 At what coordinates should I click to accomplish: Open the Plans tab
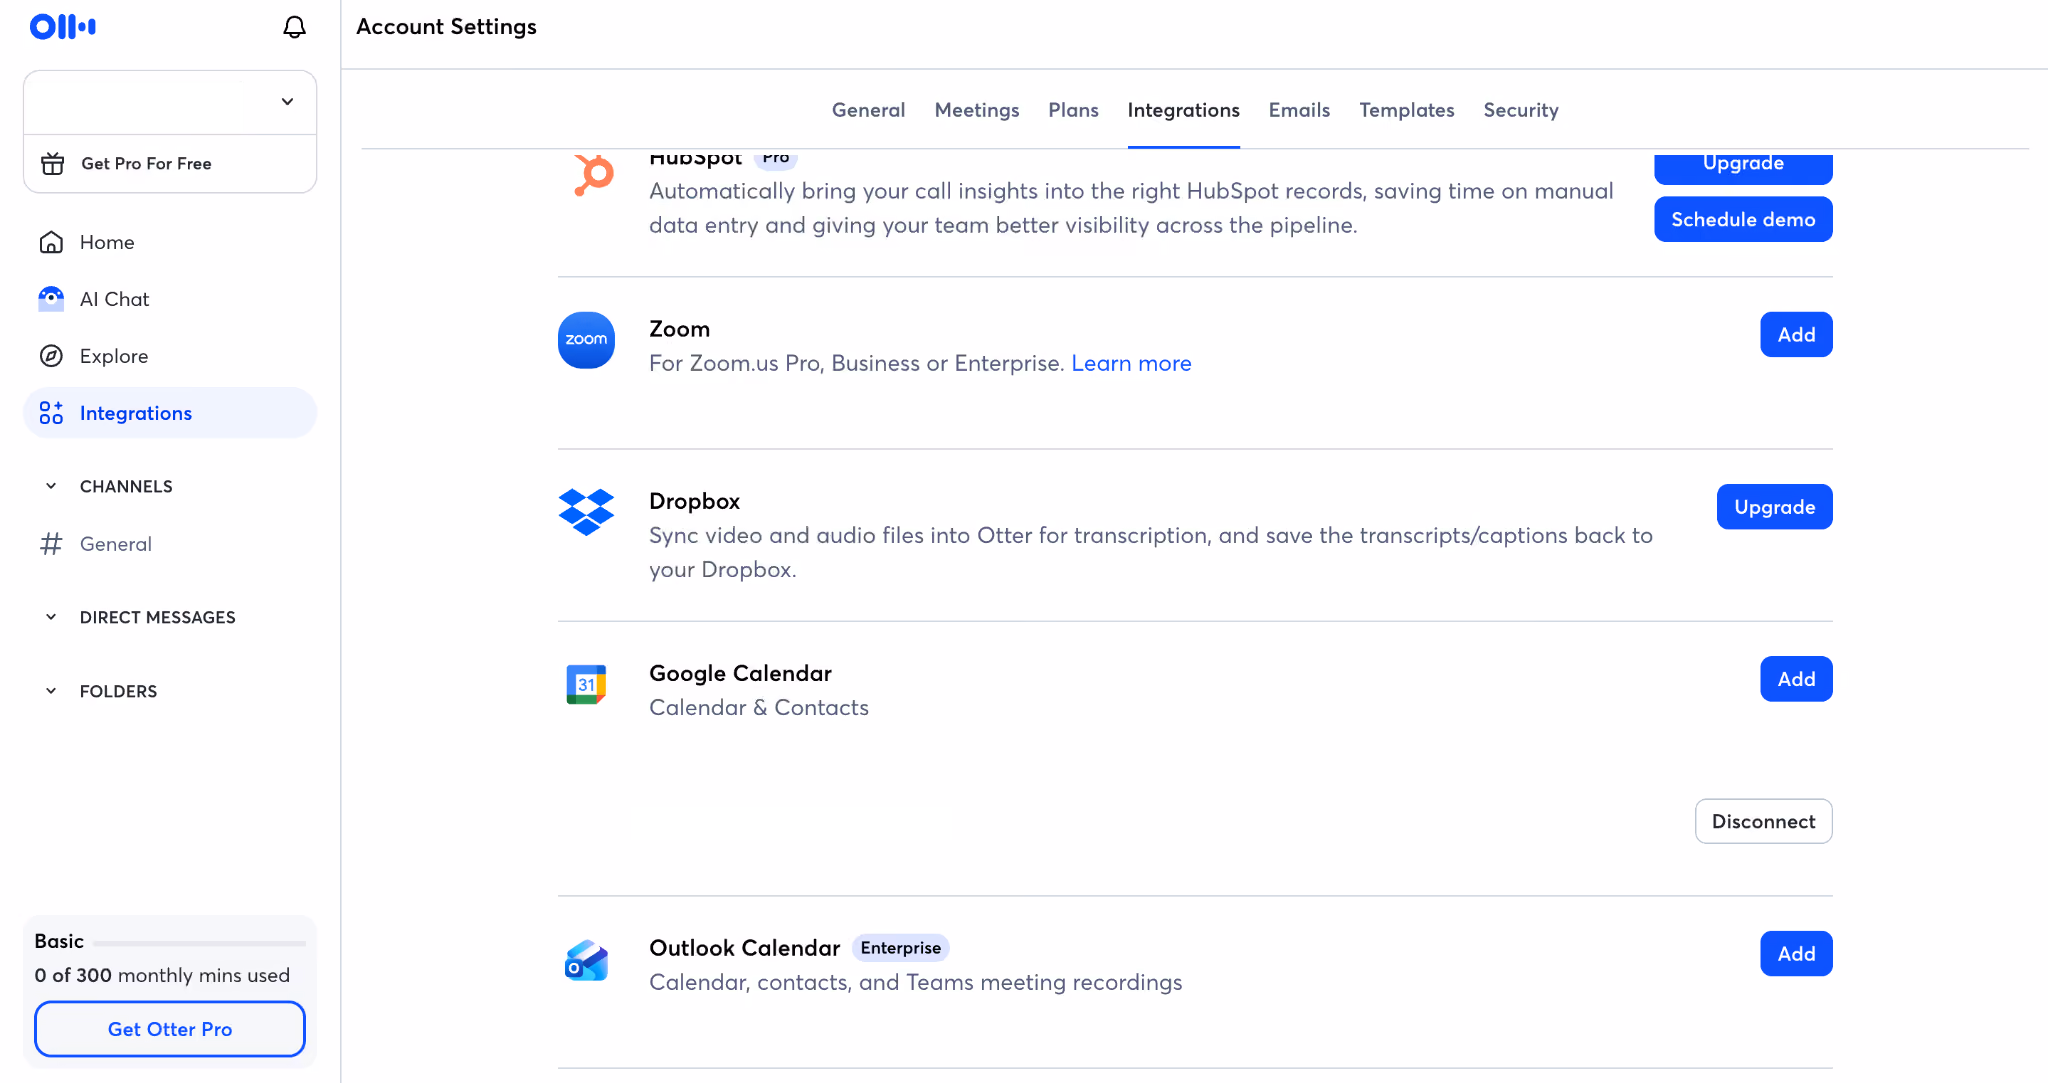point(1073,110)
